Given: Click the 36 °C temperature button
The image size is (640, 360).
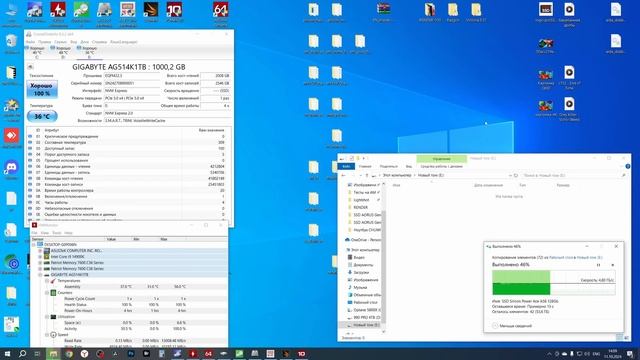Looking at the screenshot, I should coord(42,116).
